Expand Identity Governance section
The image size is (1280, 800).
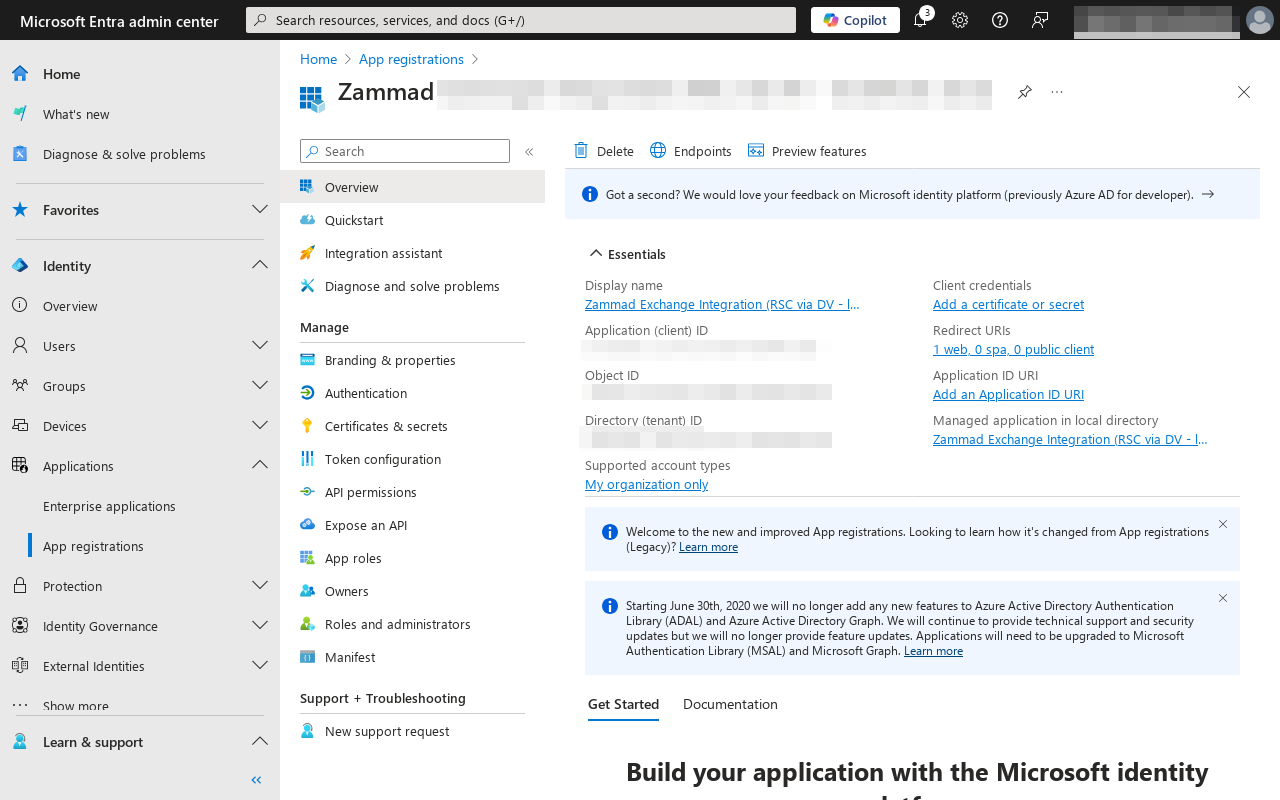(260, 625)
